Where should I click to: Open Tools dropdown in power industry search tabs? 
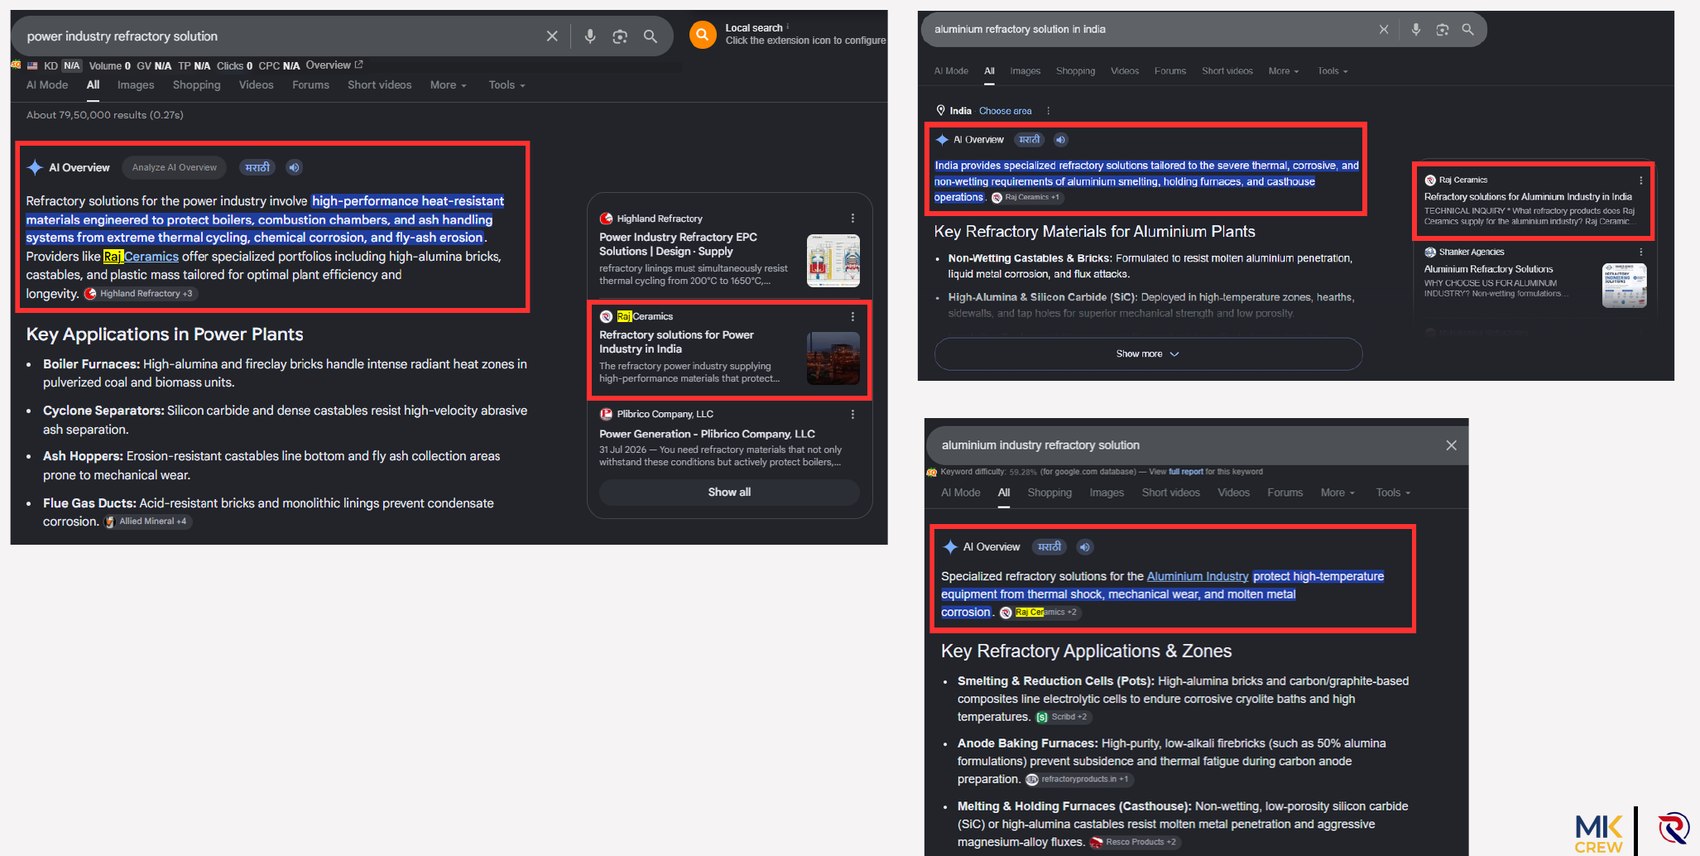click(x=507, y=85)
